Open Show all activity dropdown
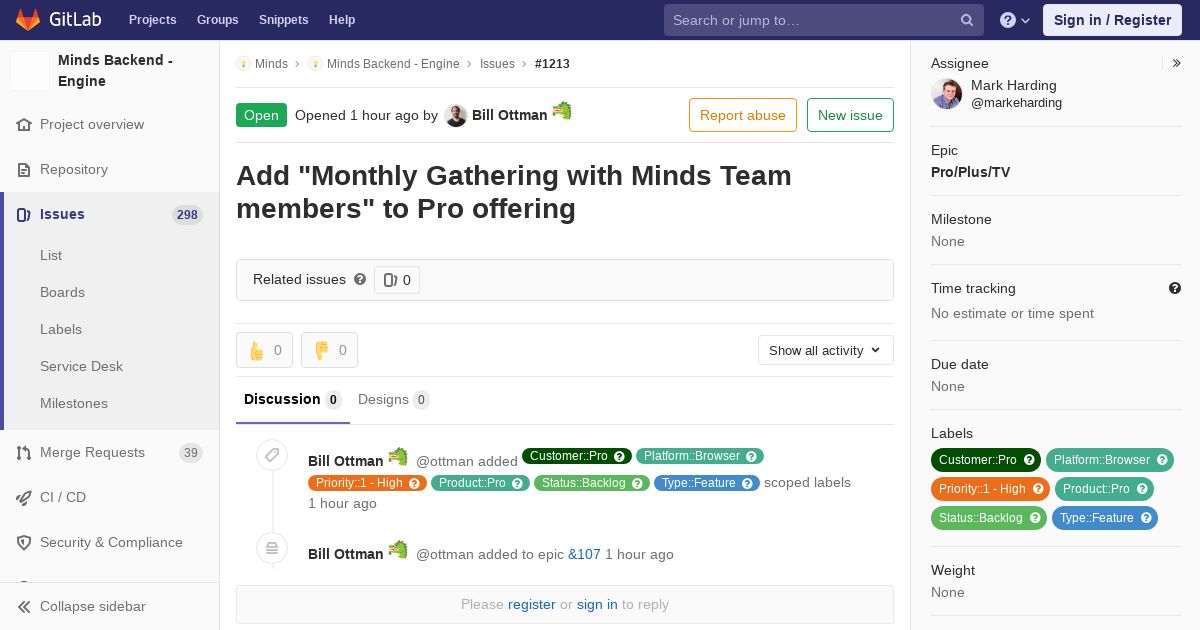Image resolution: width=1200 pixels, height=630 pixels. pos(826,350)
